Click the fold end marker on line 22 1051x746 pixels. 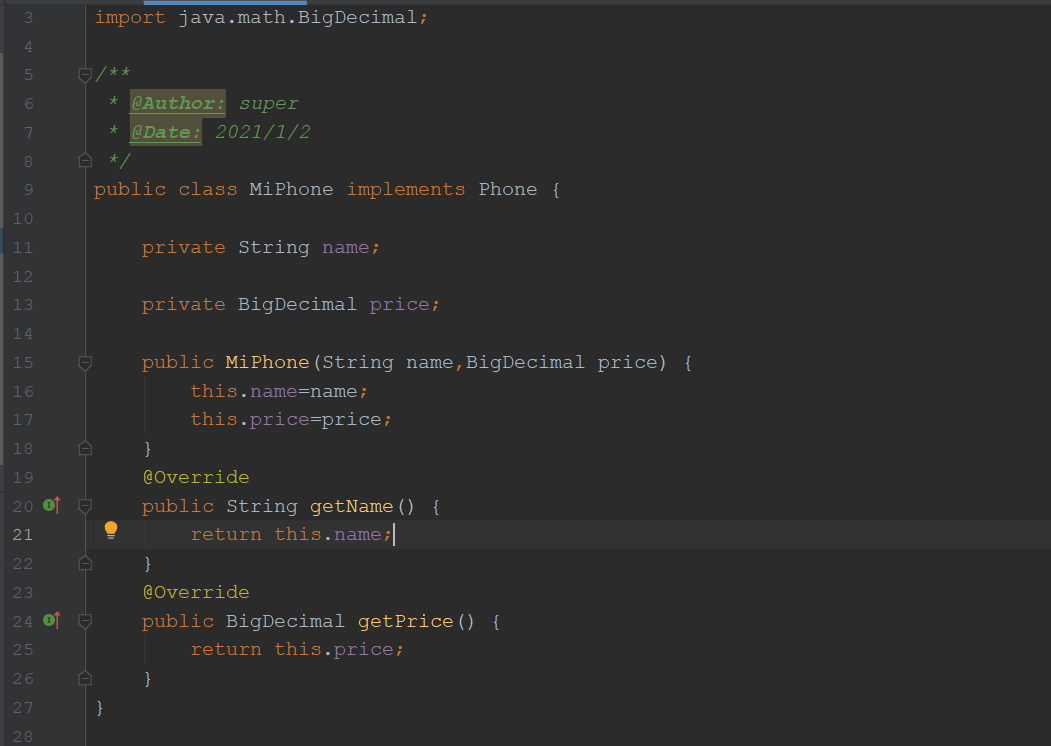(x=85, y=564)
